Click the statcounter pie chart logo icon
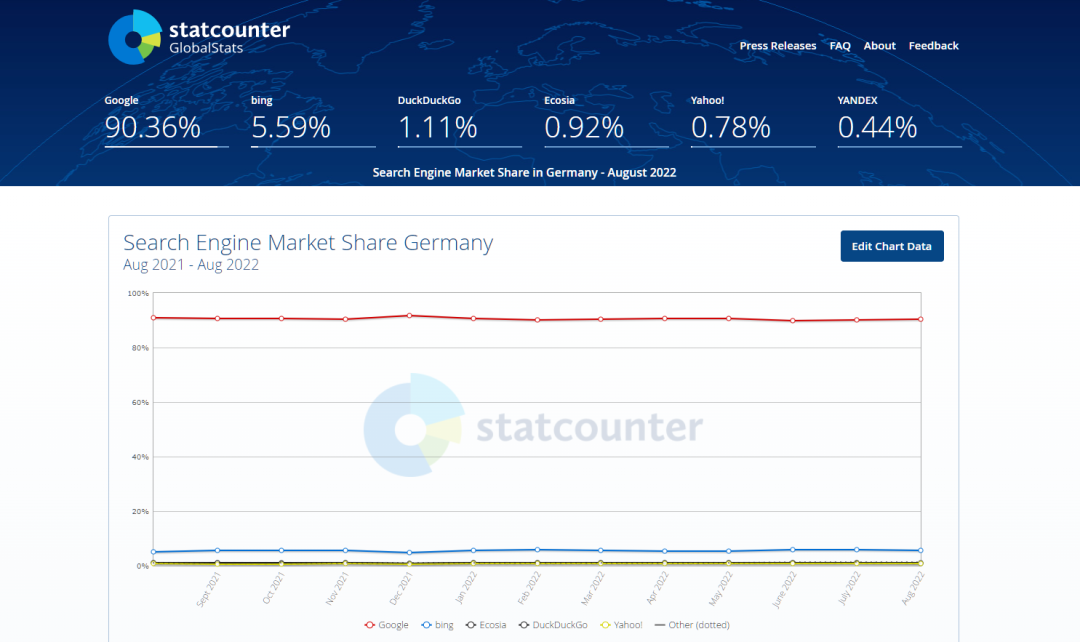Image resolution: width=1080 pixels, height=642 pixels. [135, 36]
